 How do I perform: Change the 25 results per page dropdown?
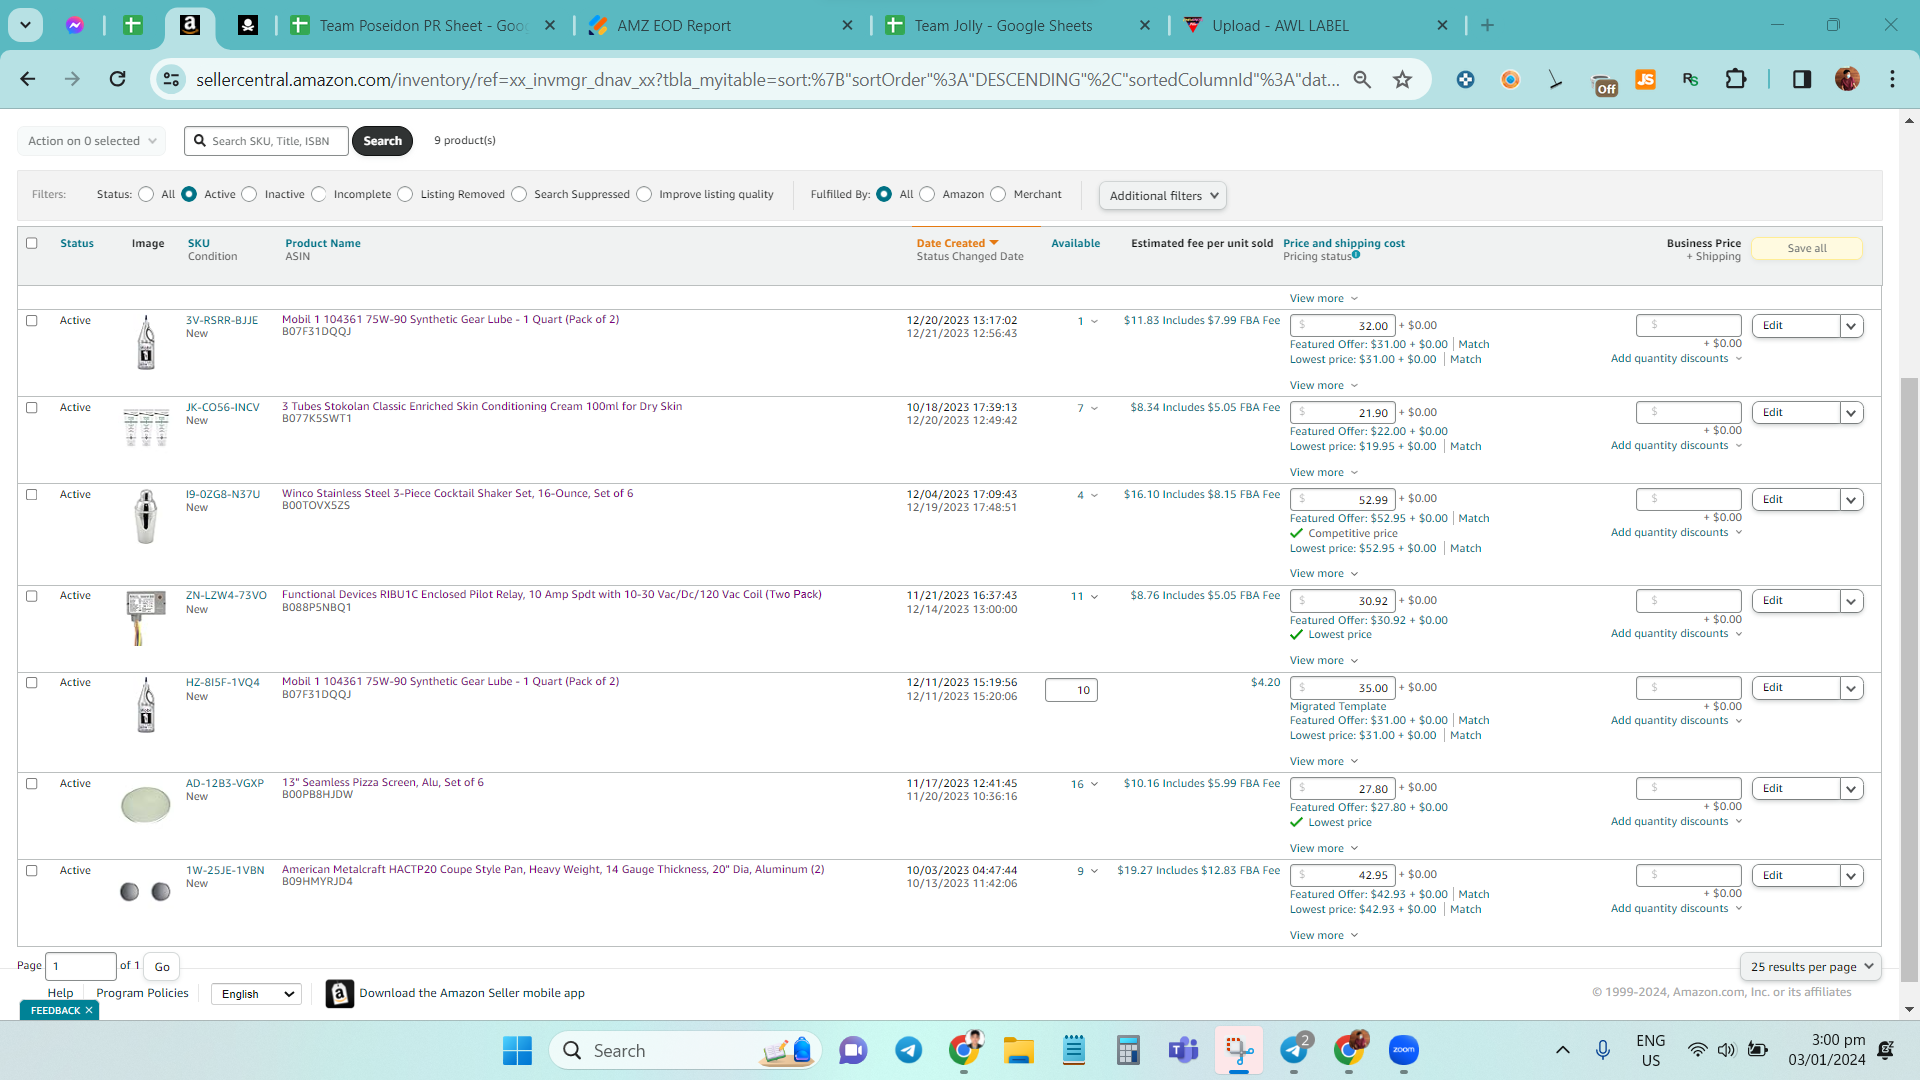pos(1811,967)
